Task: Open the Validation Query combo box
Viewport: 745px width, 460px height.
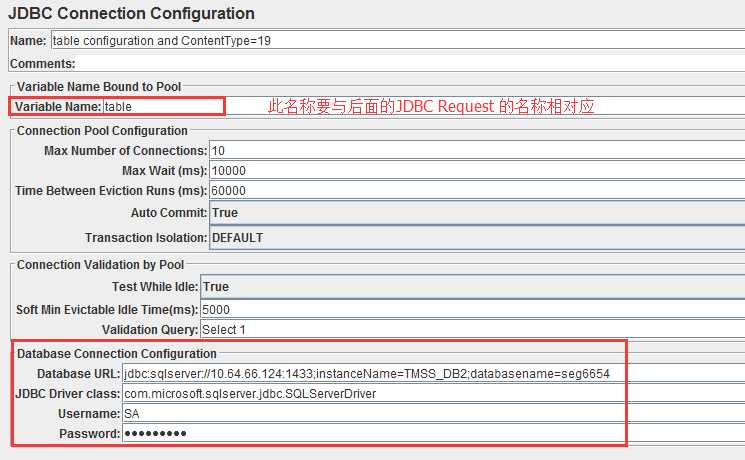Action: coord(473,329)
